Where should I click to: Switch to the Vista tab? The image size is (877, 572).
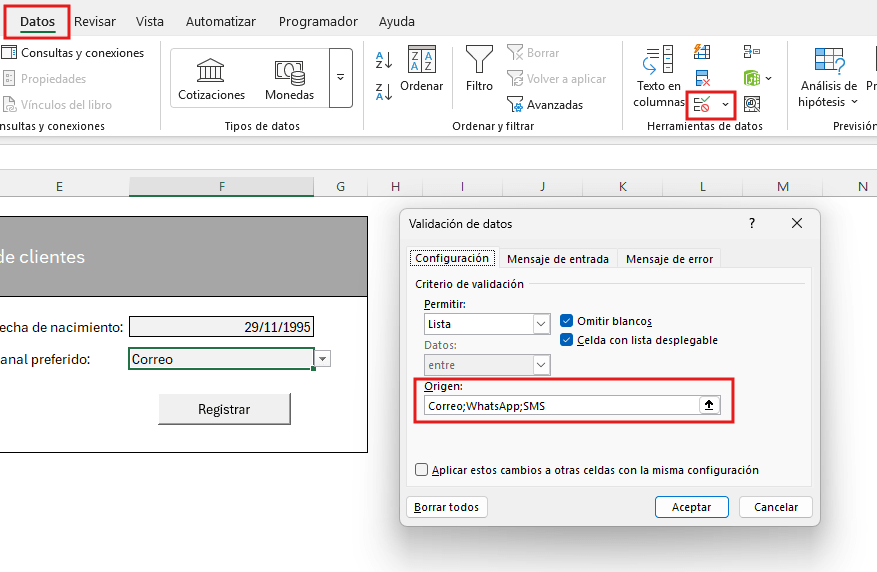[x=150, y=21]
